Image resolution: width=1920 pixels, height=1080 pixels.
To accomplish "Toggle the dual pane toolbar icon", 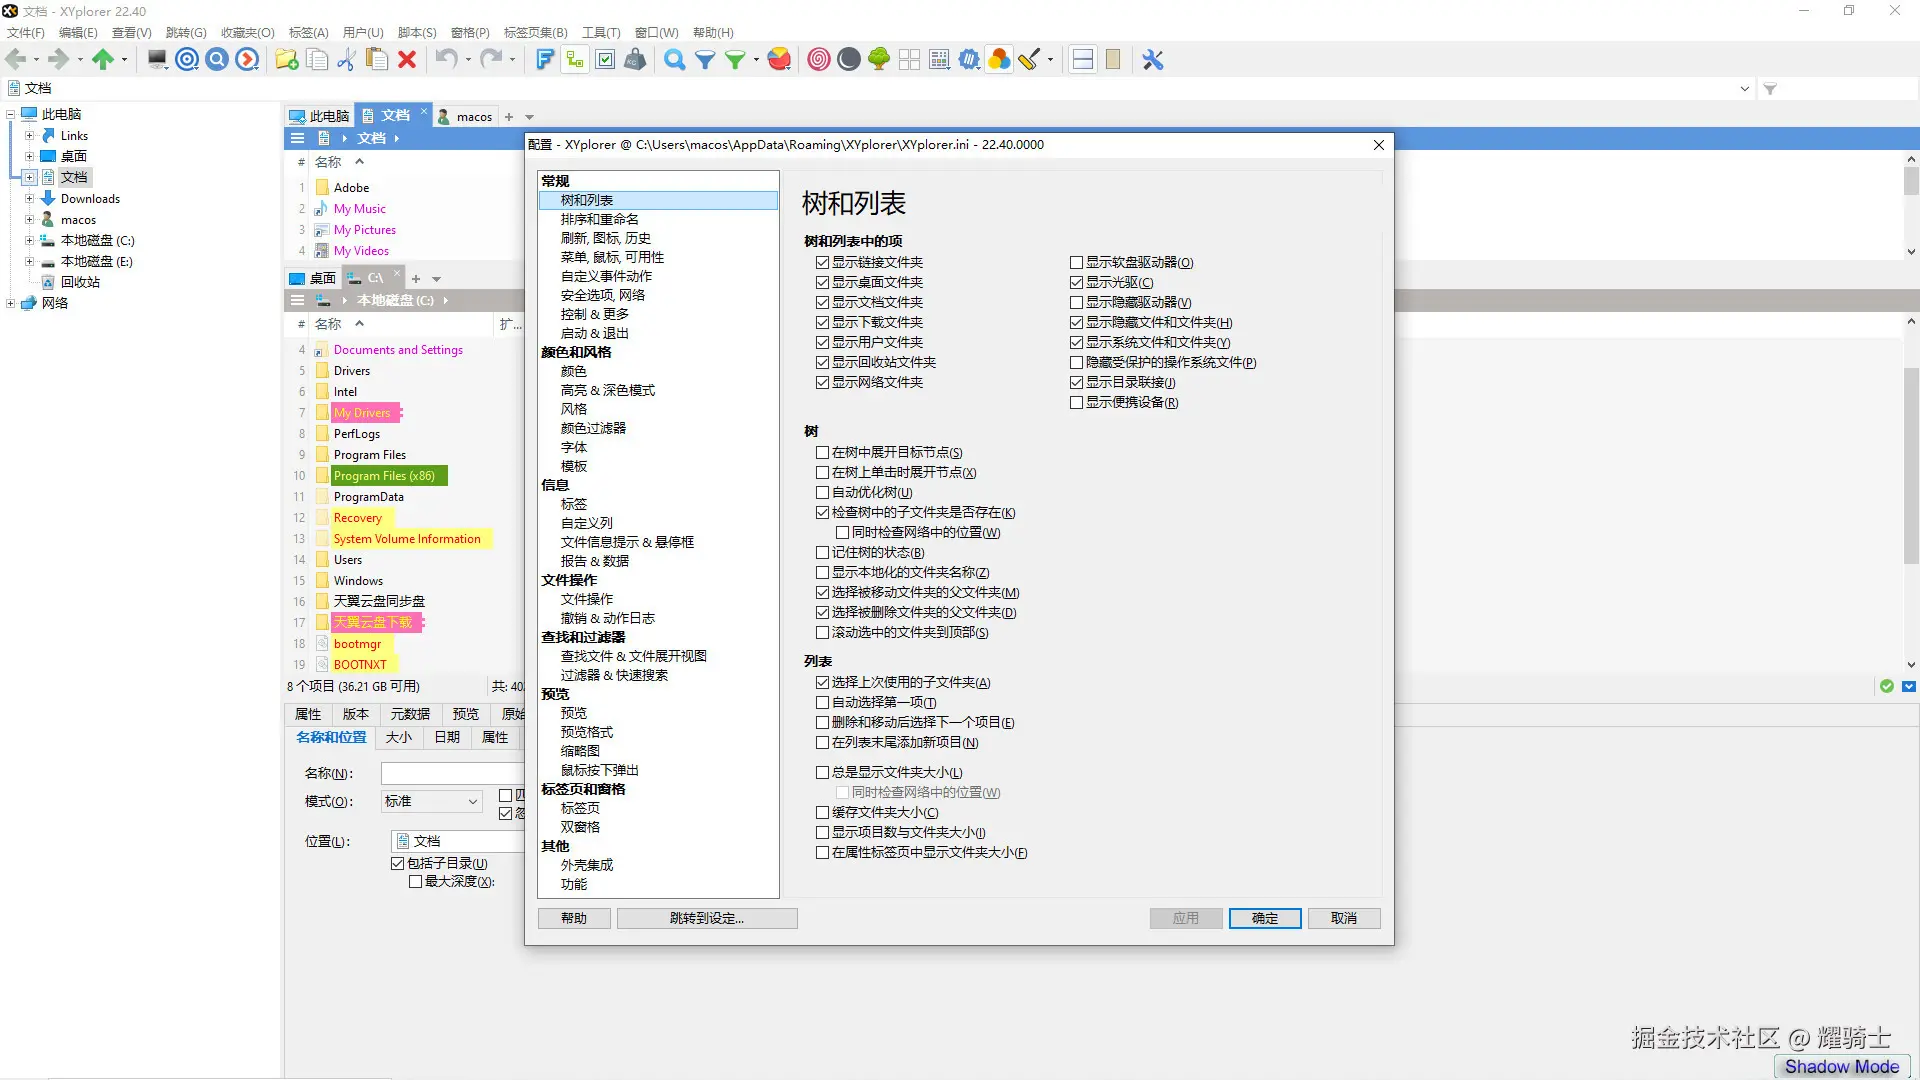I will (x=1082, y=60).
